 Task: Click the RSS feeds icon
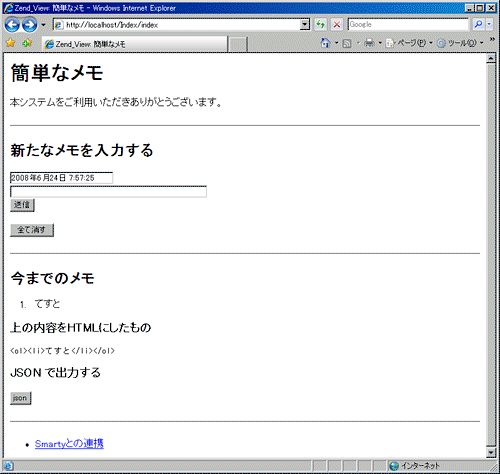click(x=347, y=43)
